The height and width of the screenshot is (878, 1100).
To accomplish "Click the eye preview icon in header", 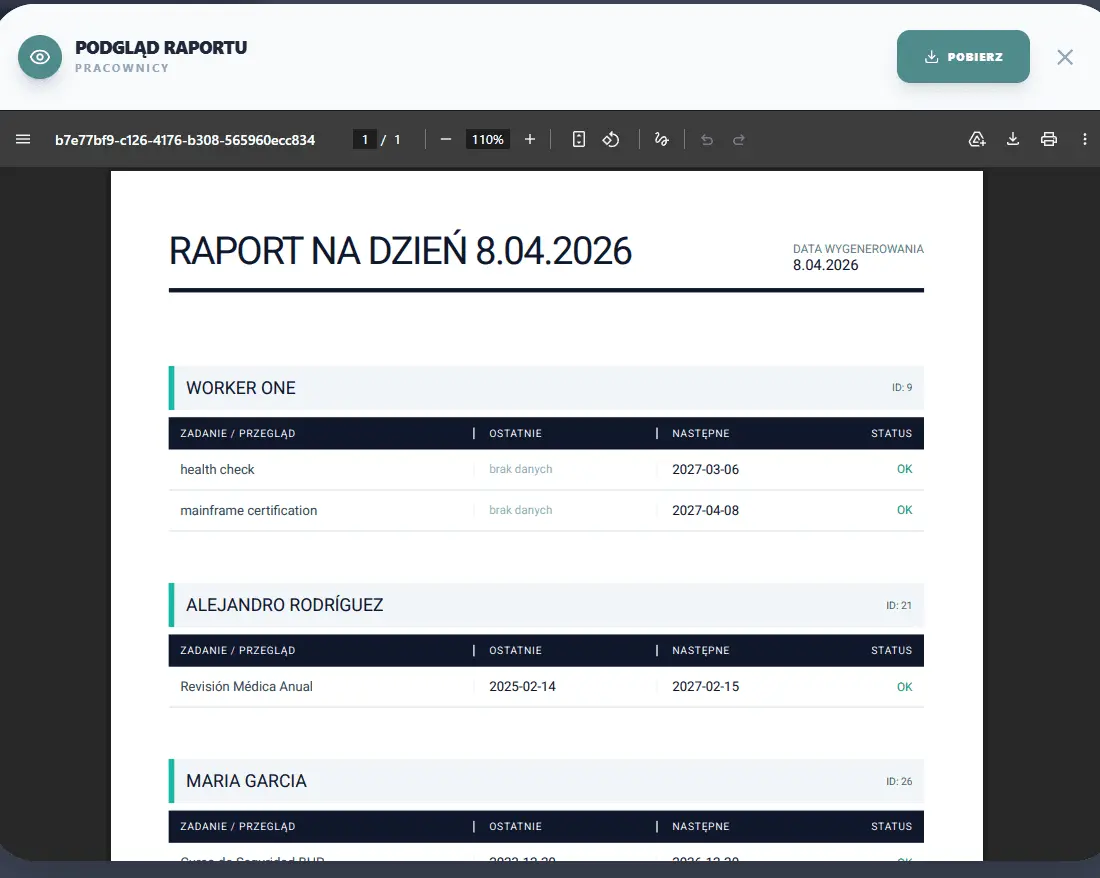I will (x=40, y=57).
